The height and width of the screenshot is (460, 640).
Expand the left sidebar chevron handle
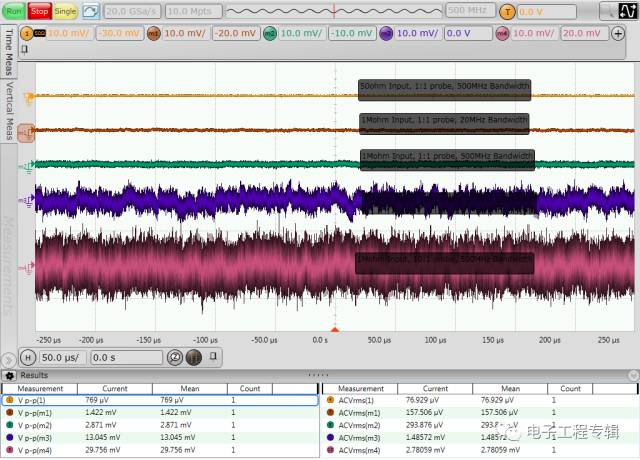coord(9,357)
